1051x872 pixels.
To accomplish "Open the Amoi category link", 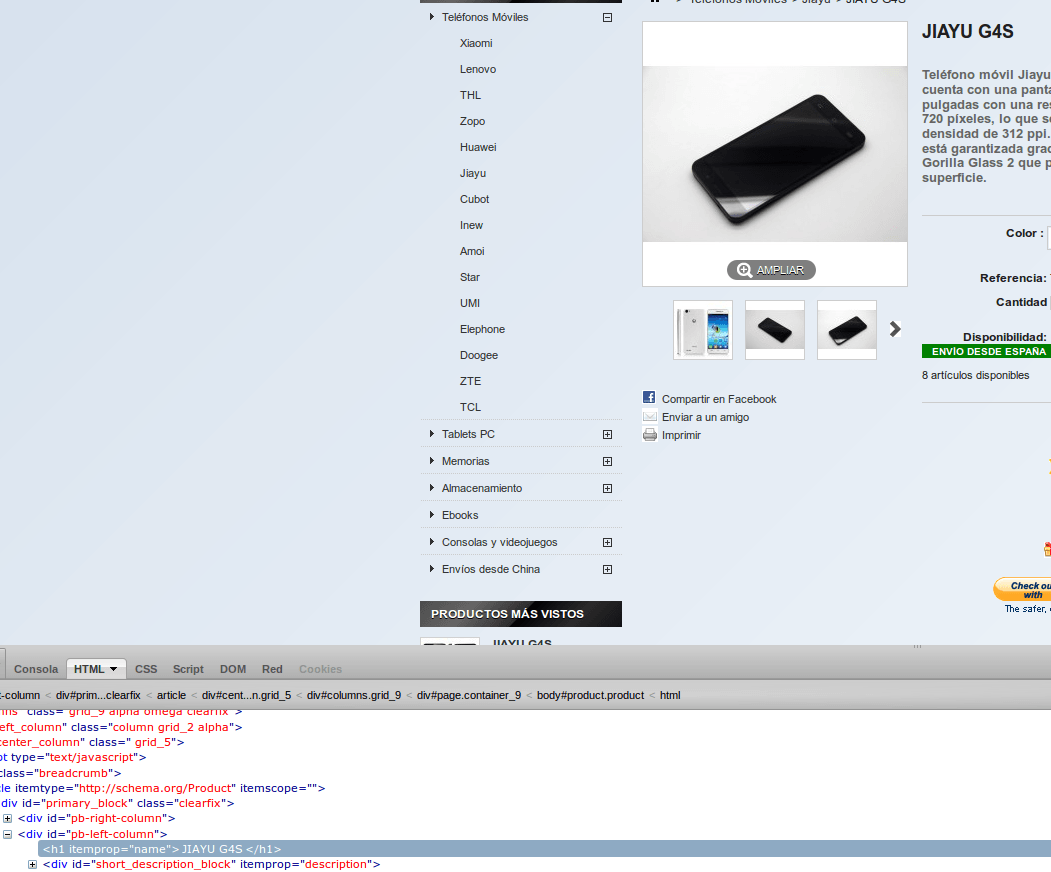I will point(472,251).
